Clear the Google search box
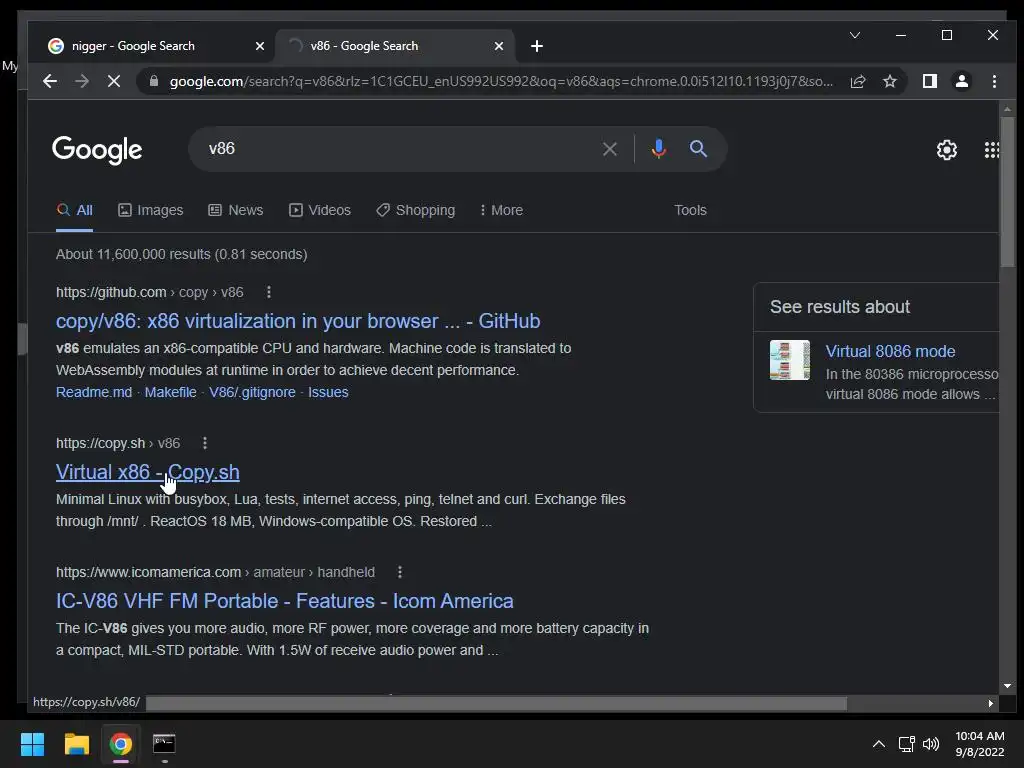The image size is (1024, 768). pos(609,149)
